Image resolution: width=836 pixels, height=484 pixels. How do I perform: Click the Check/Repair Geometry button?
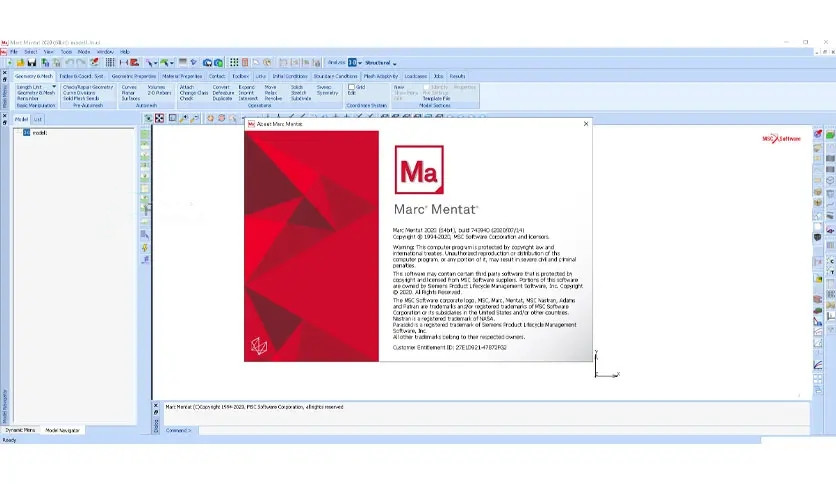tap(88, 87)
